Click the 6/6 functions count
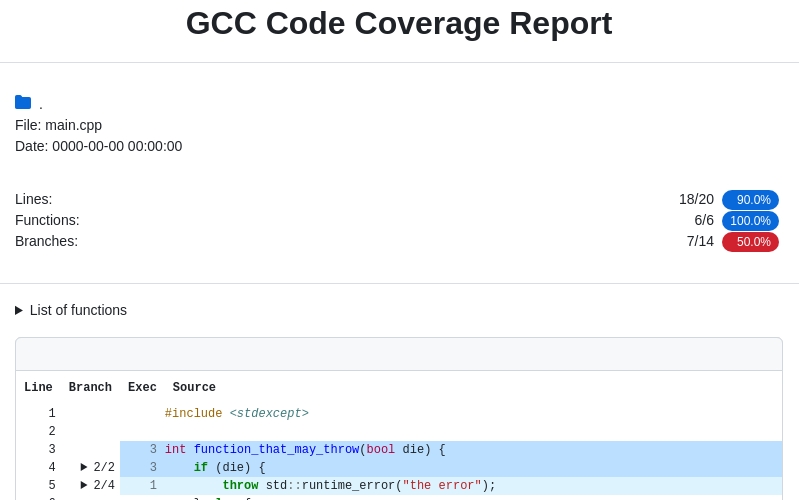This screenshot has width=800, height=500. pyautogui.click(x=704, y=220)
